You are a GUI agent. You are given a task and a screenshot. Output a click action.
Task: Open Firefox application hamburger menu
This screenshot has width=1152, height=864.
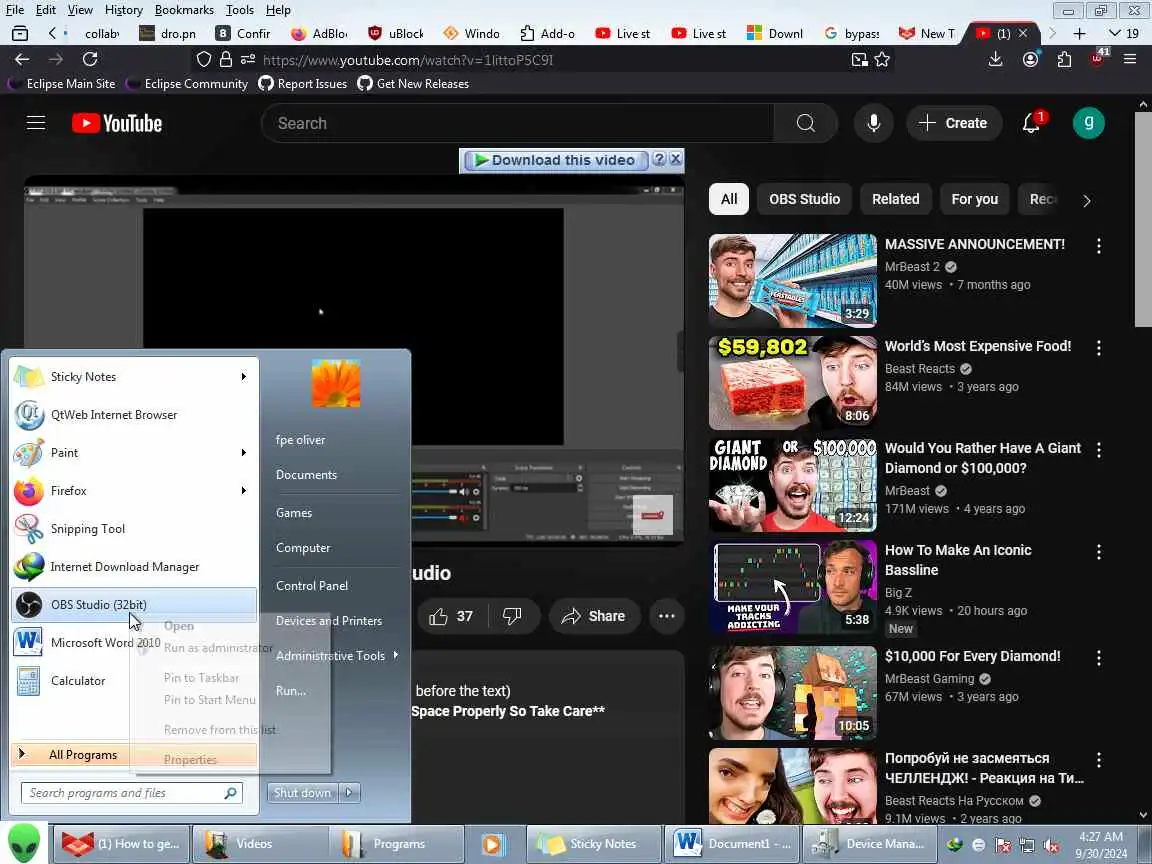coord(1130,60)
